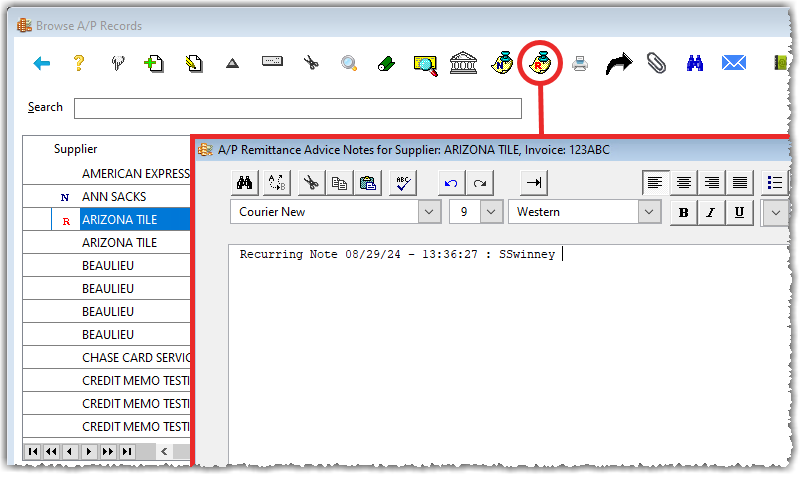Click the add record icon with green plus
This screenshot has height=478, width=802.
pos(153,64)
